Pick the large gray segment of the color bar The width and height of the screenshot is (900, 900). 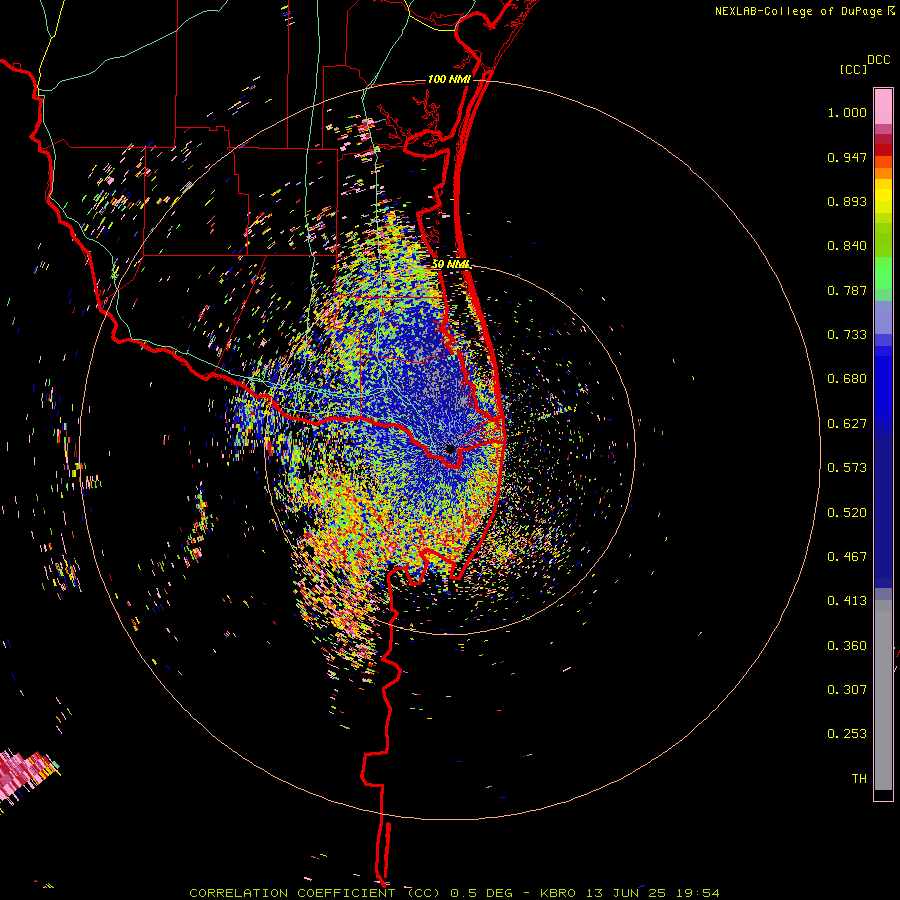pos(883,695)
